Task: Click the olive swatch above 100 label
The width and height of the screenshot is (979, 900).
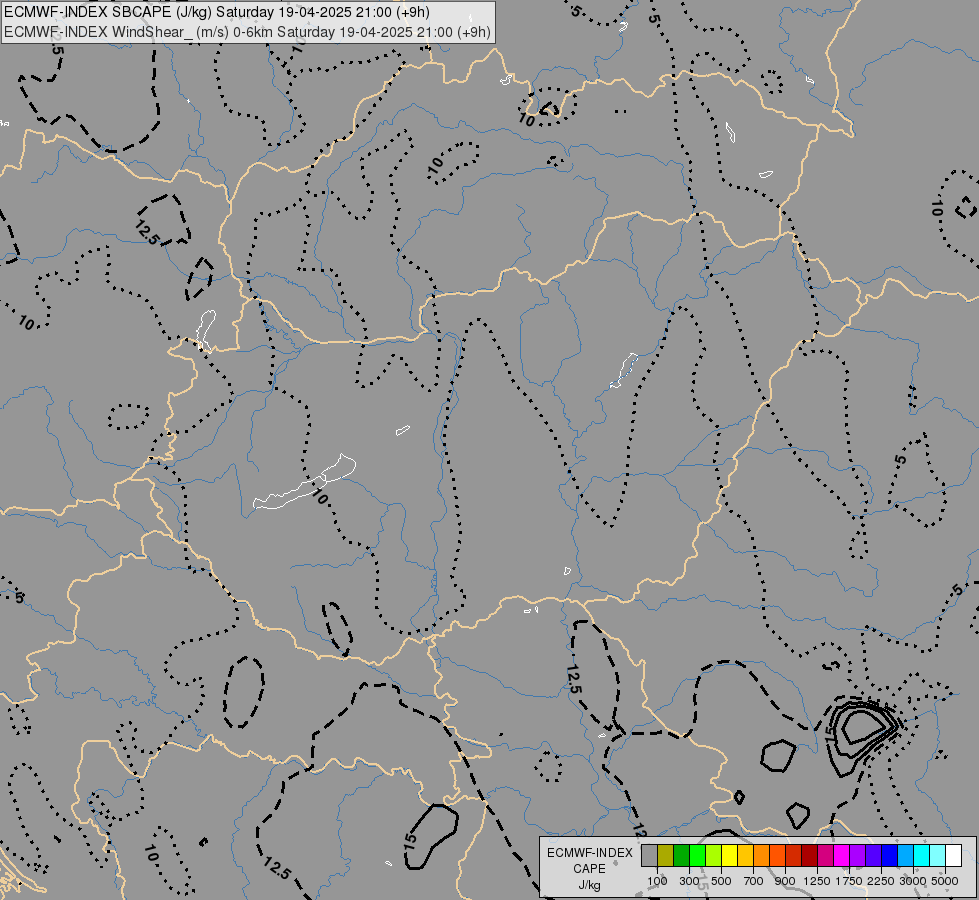Action: (x=666, y=856)
